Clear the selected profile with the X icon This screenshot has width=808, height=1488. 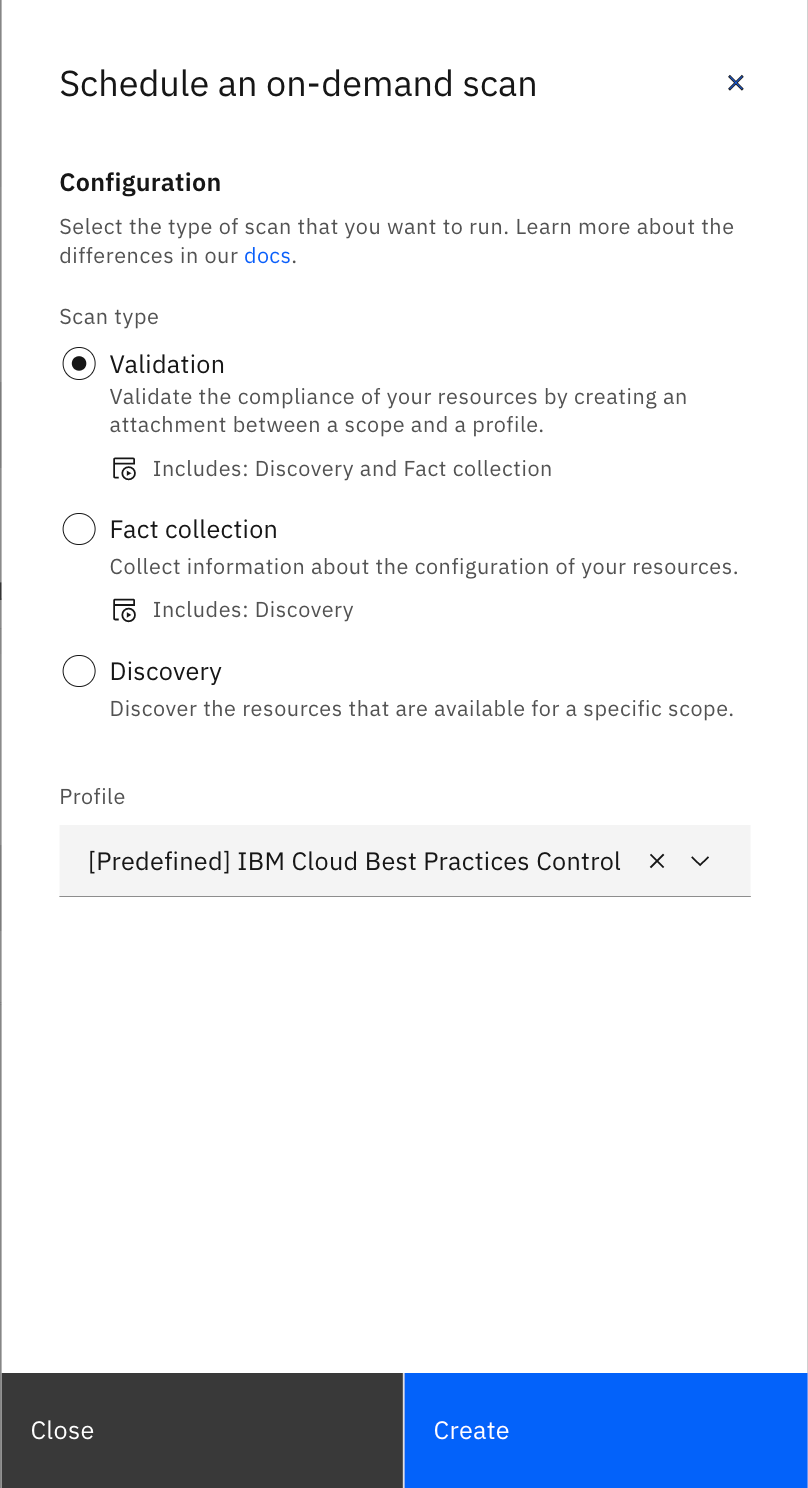coord(657,861)
